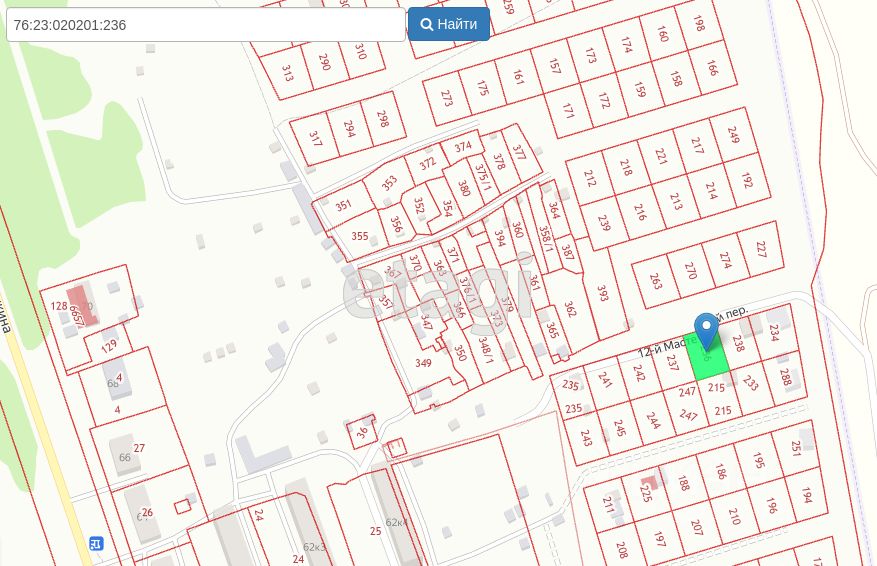
Task: Select parcel labeled 242
Action: (x=640, y=373)
